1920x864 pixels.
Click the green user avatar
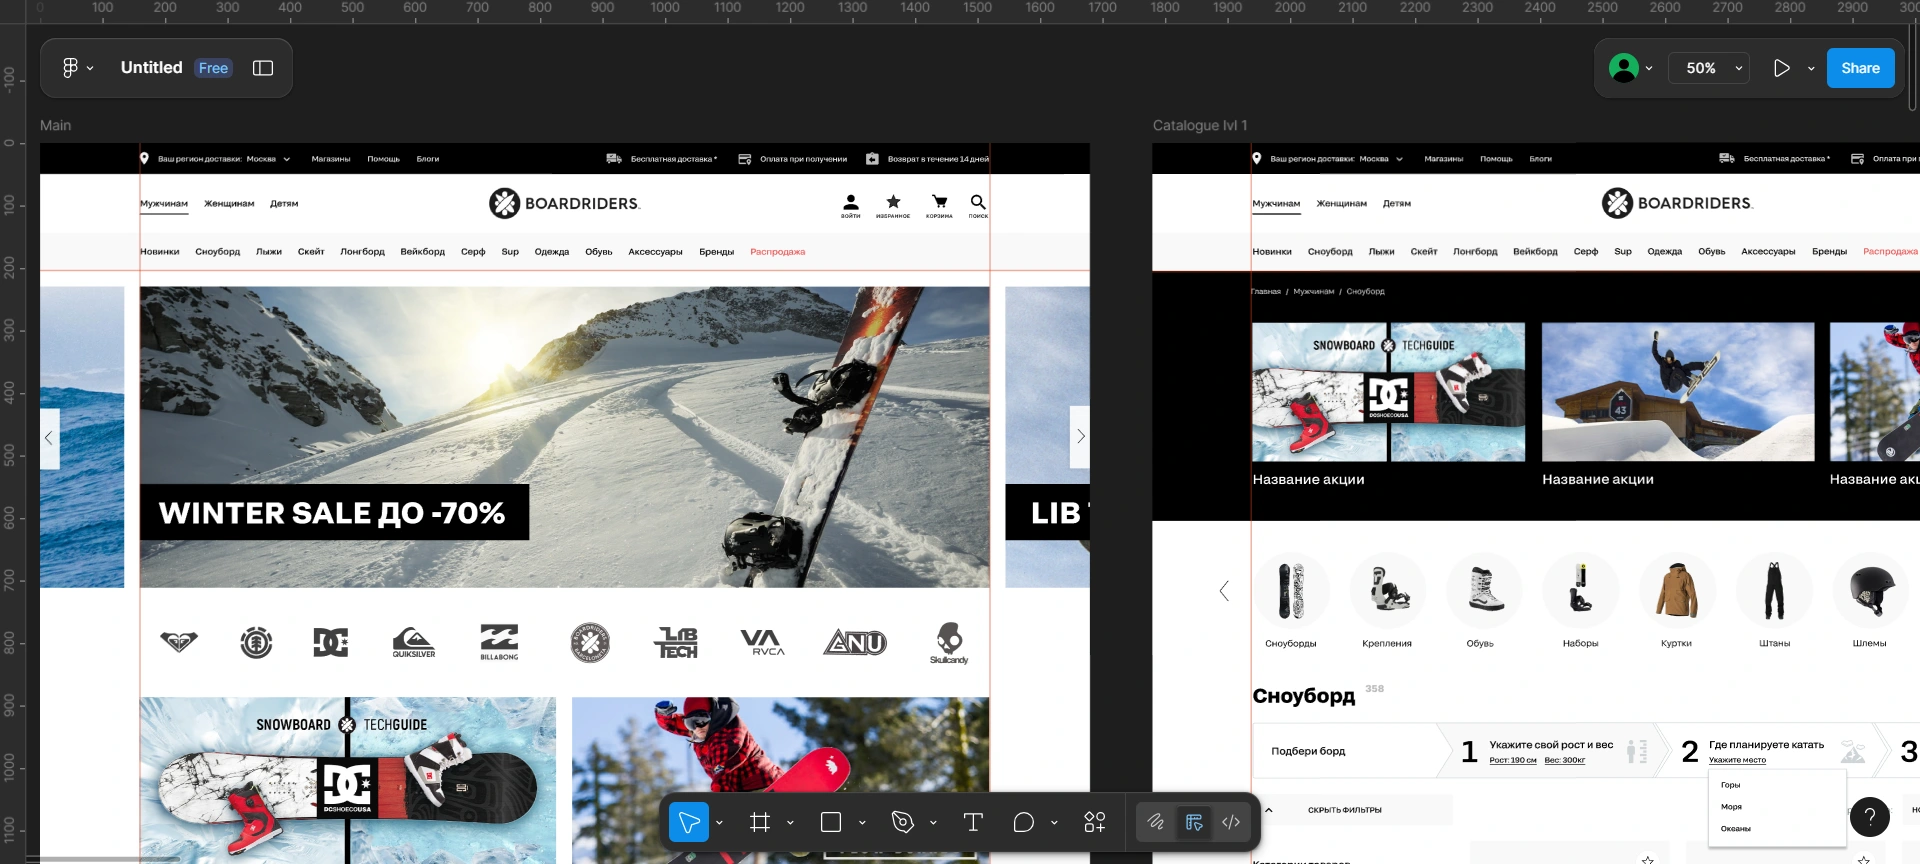point(1624,68)
